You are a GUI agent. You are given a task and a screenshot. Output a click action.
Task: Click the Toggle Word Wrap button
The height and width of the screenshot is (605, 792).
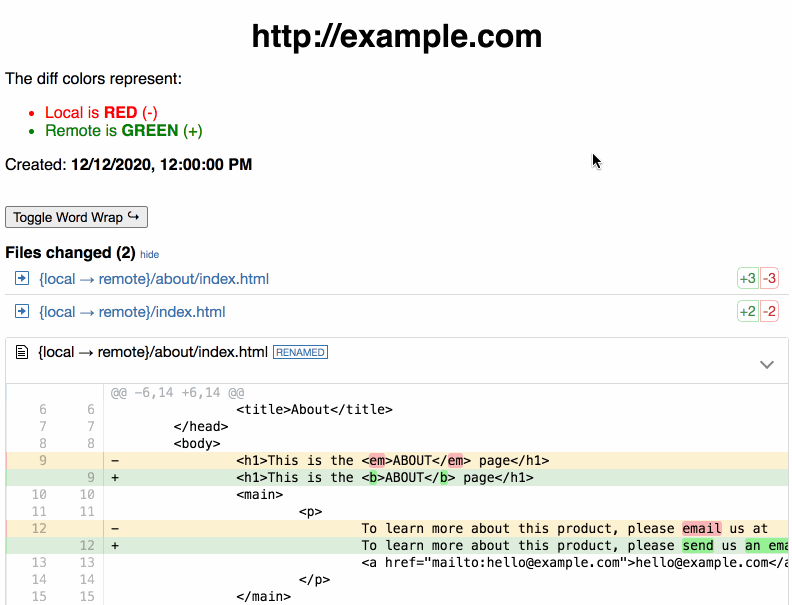click(x=76, y=217)
